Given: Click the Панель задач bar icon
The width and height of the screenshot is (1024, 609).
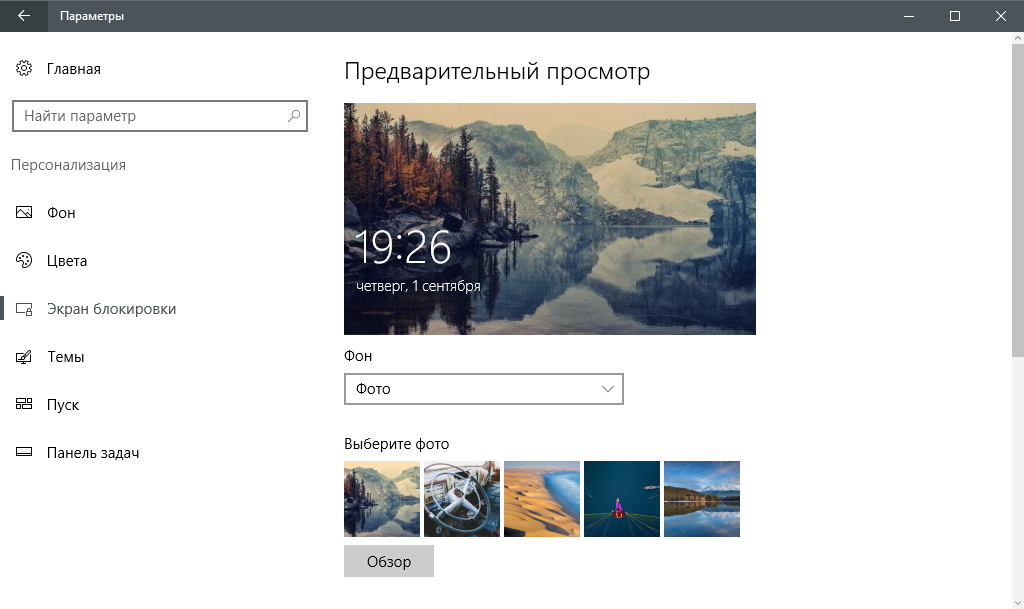Looking at the screenshot, I should 24,452.
